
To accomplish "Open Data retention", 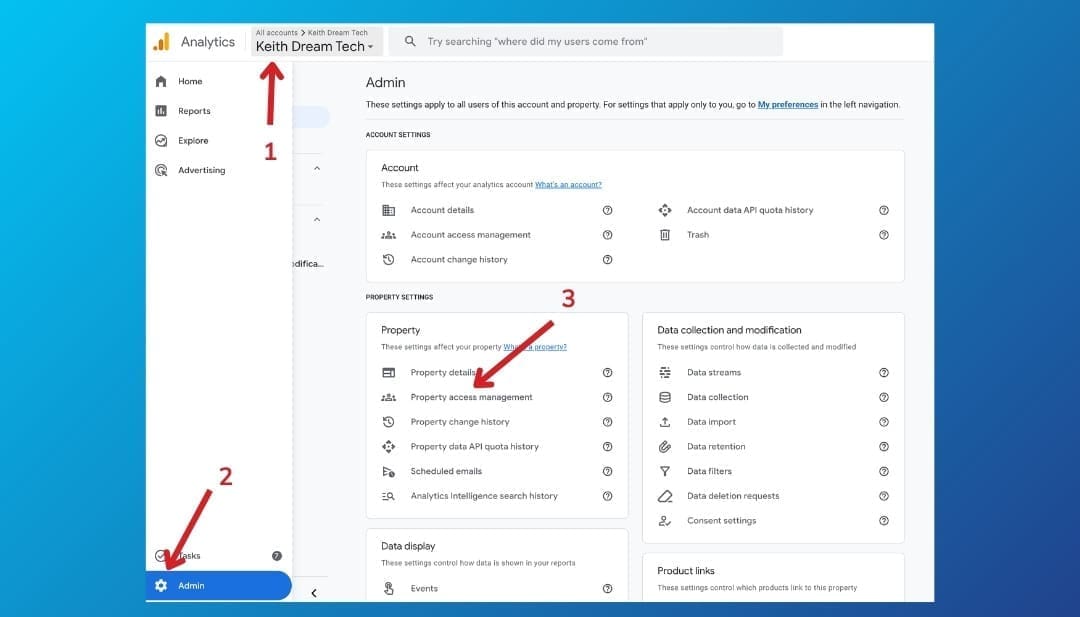I will [716, 447].
